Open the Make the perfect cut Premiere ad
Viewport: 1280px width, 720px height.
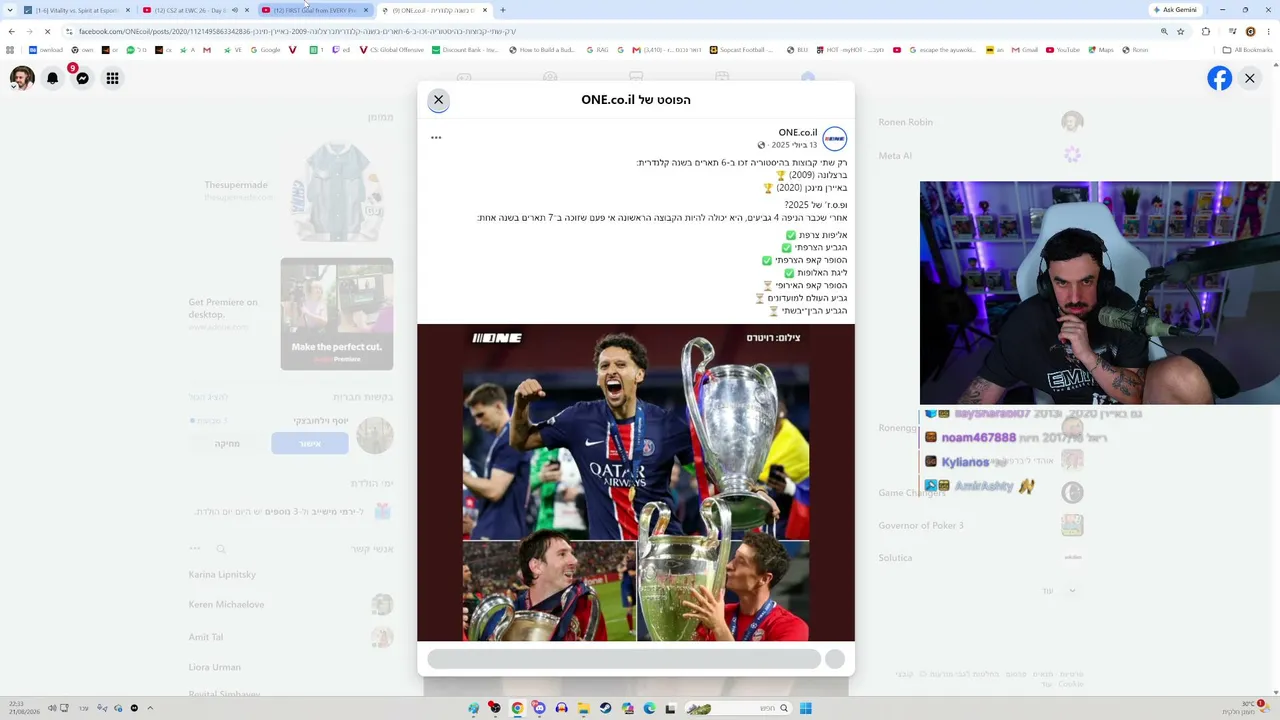[x=291, y=314]
